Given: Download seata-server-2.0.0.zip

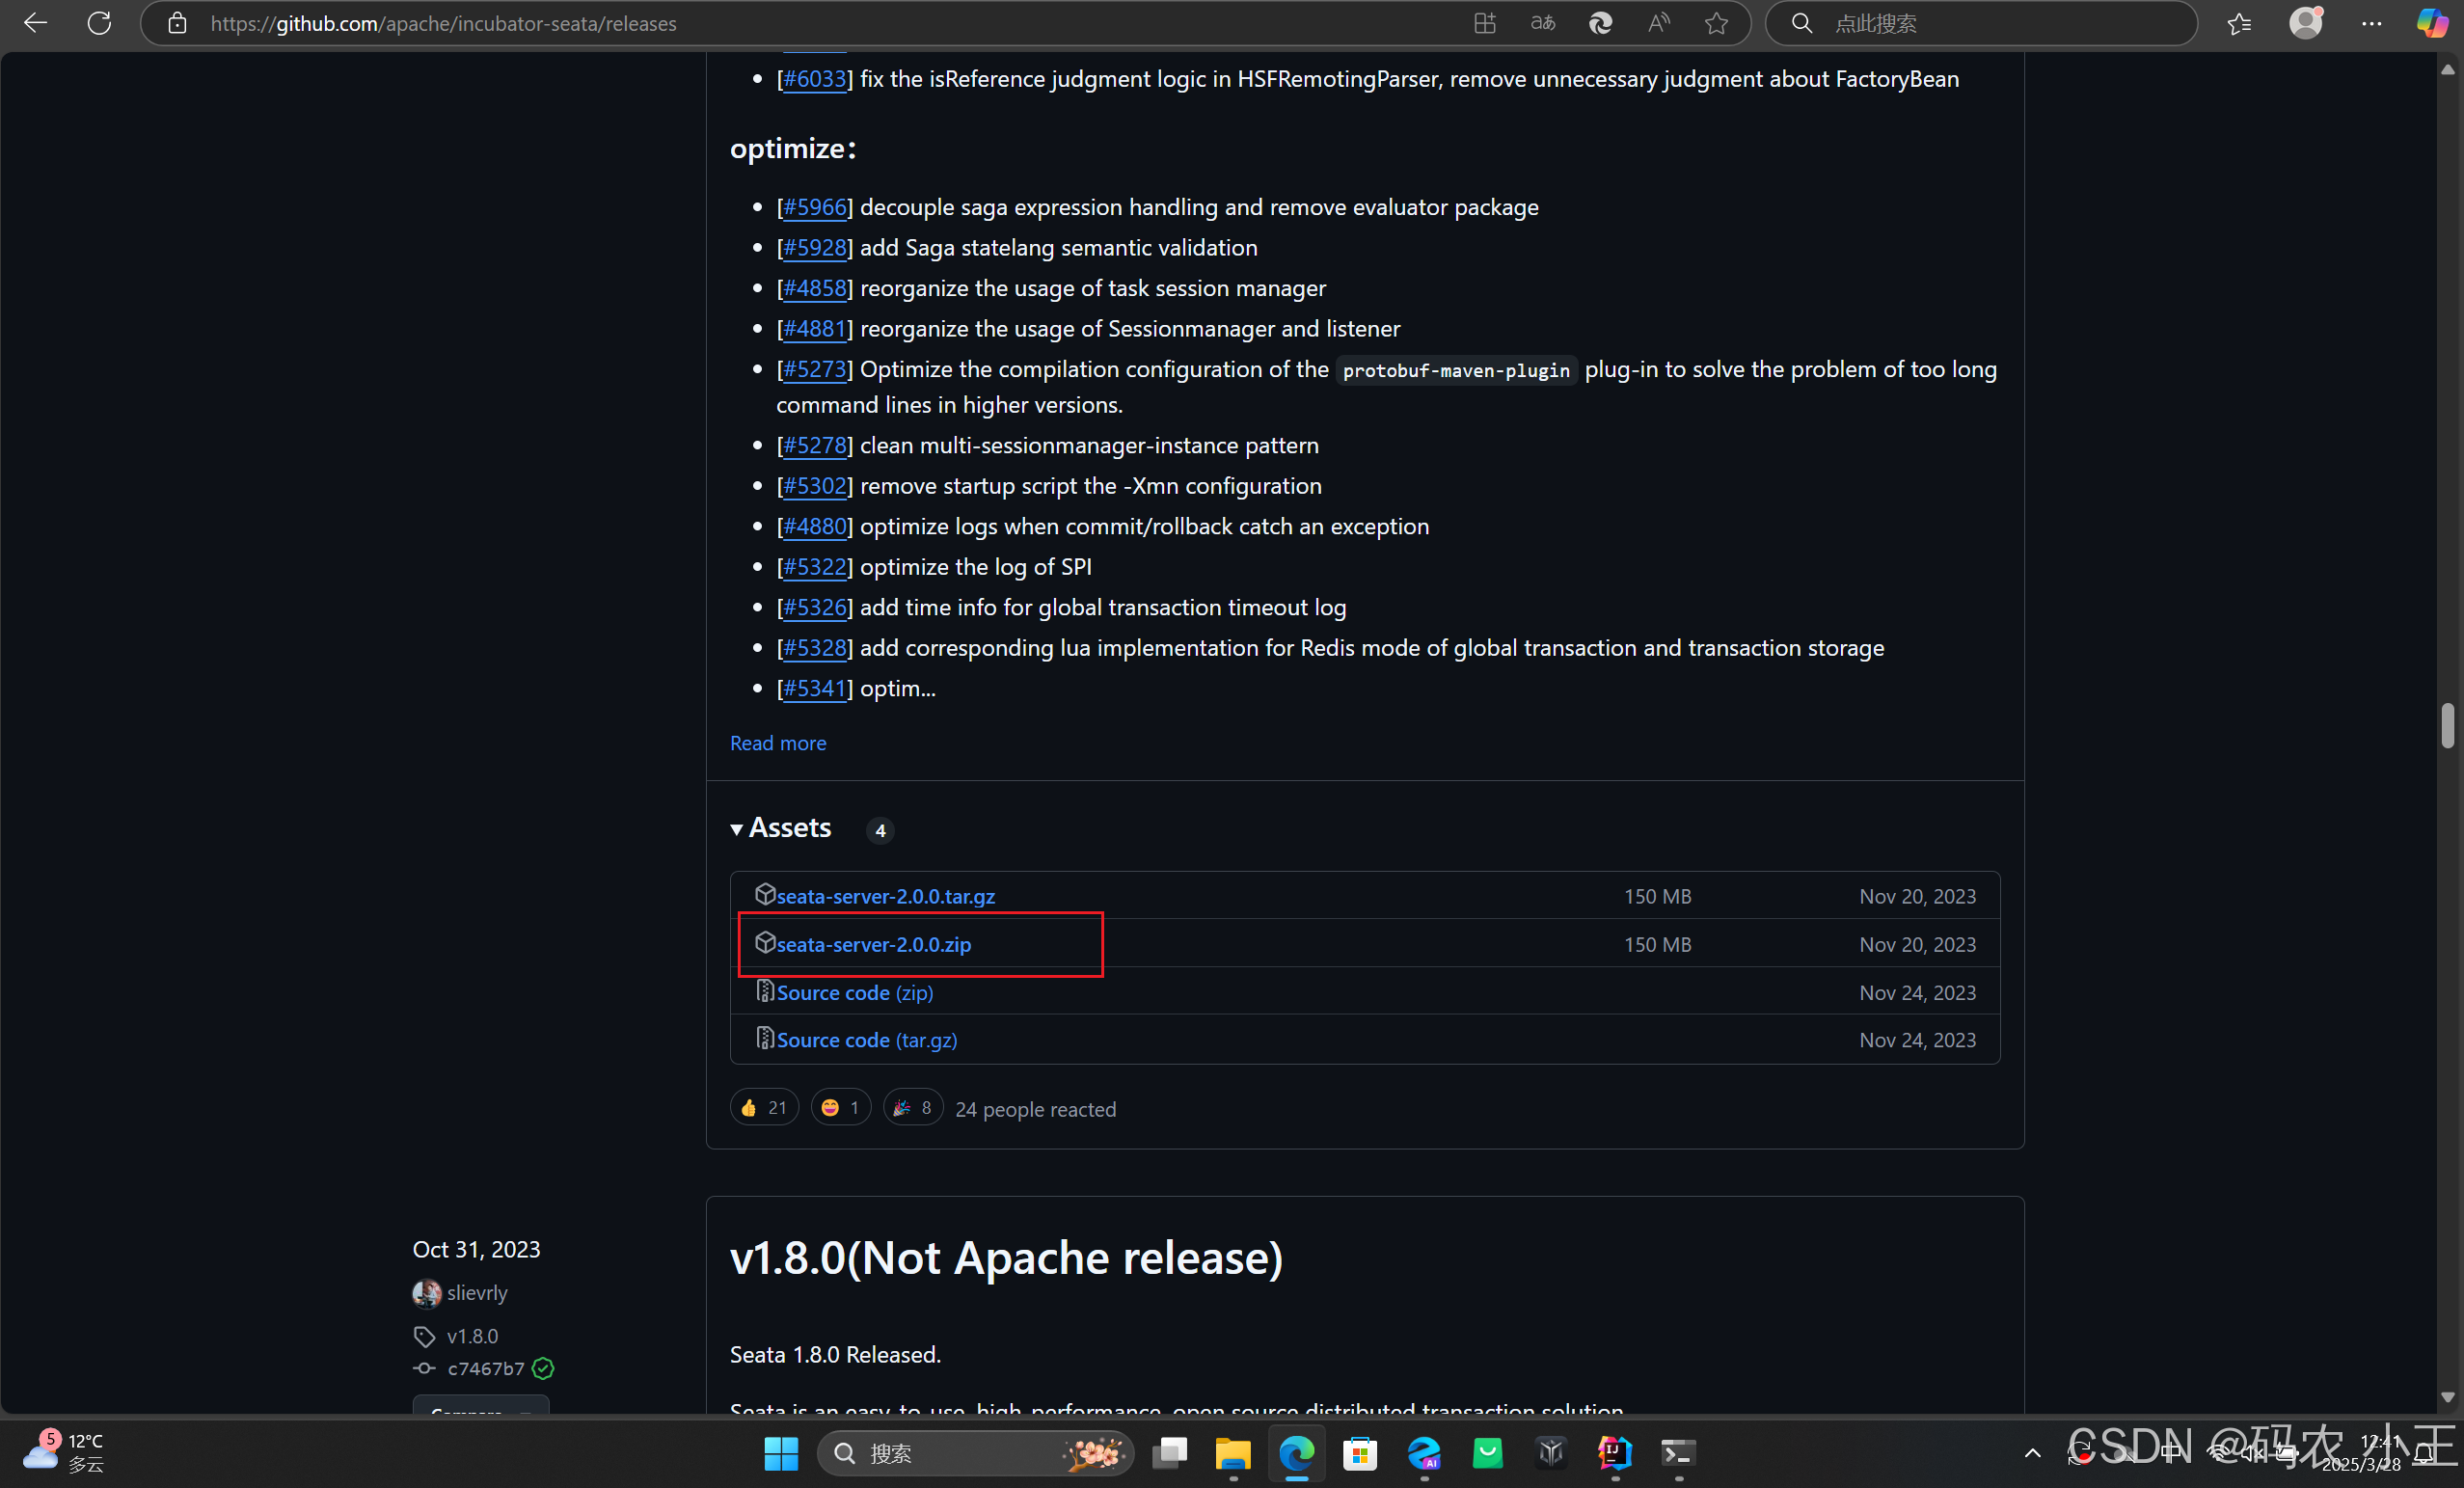Looking at the screenshot, I should click(873, 944).
